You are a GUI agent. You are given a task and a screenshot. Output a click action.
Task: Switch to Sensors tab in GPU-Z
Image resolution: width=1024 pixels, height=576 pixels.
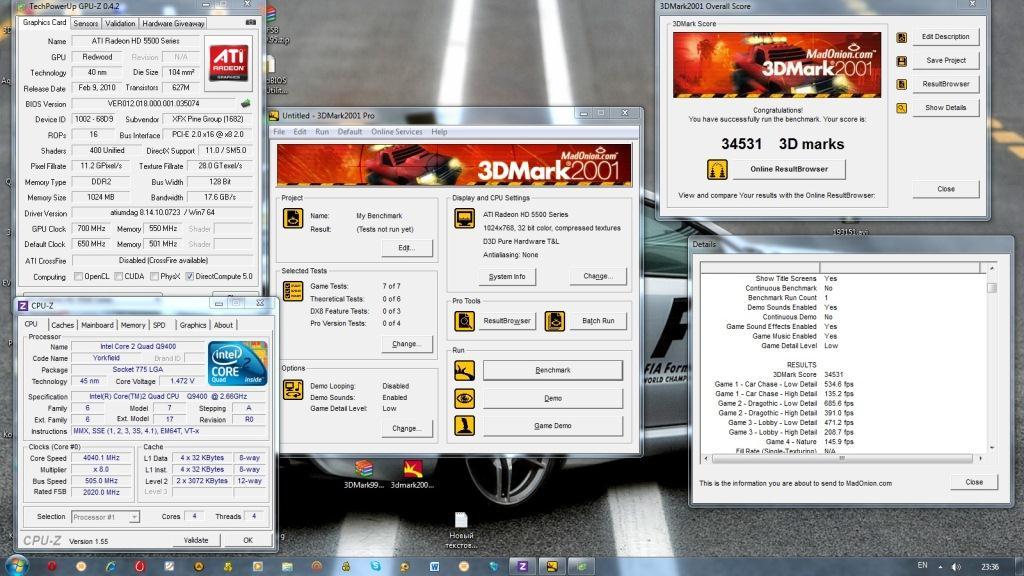[x=86, y=24]
